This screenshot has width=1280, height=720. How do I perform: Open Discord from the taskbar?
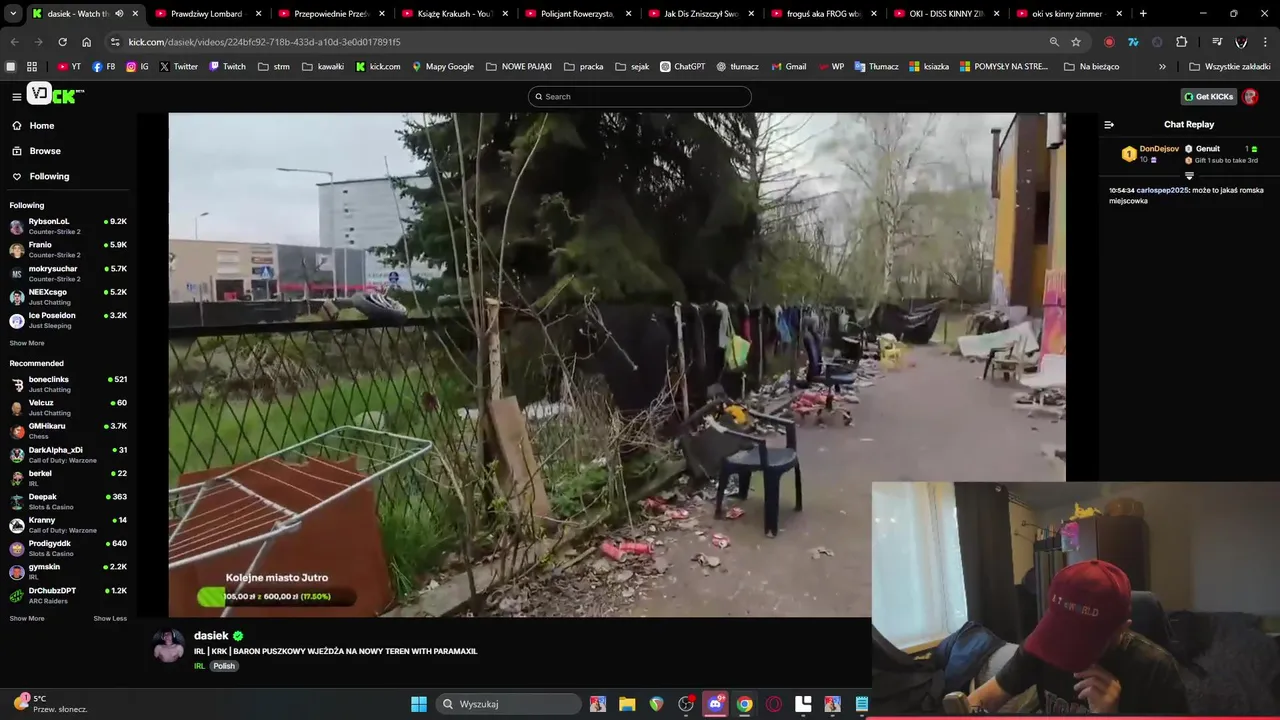pyautogui.click(x=715, y=704)
